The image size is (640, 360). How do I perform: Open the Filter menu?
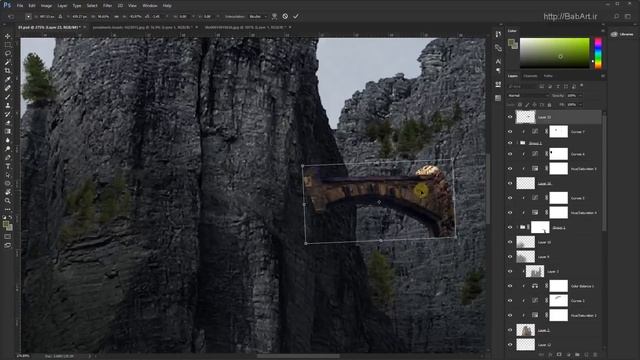click(x=107, y=6)
